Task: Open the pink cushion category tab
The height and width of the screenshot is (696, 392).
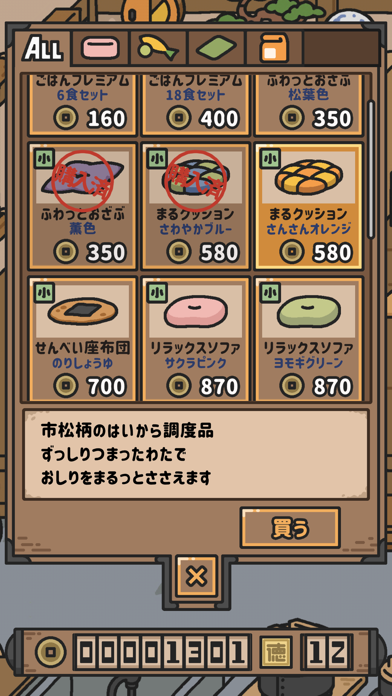Action: (100, 48)
